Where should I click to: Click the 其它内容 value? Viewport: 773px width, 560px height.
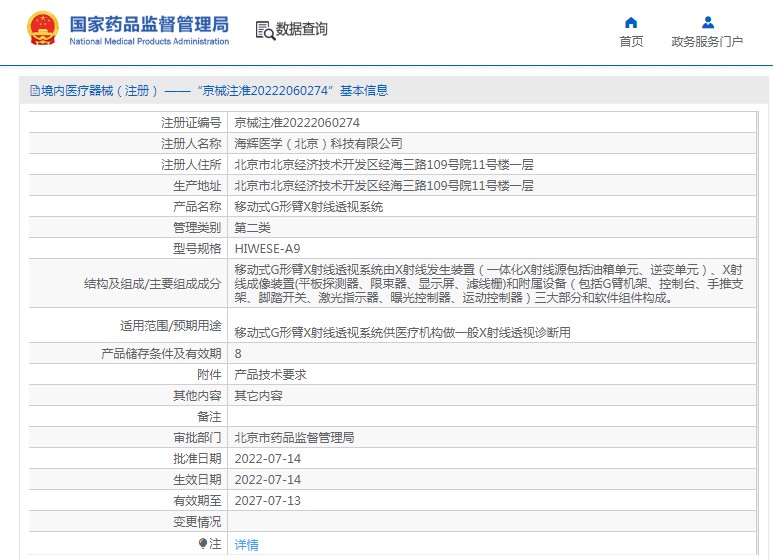click(x=258, y=395)
